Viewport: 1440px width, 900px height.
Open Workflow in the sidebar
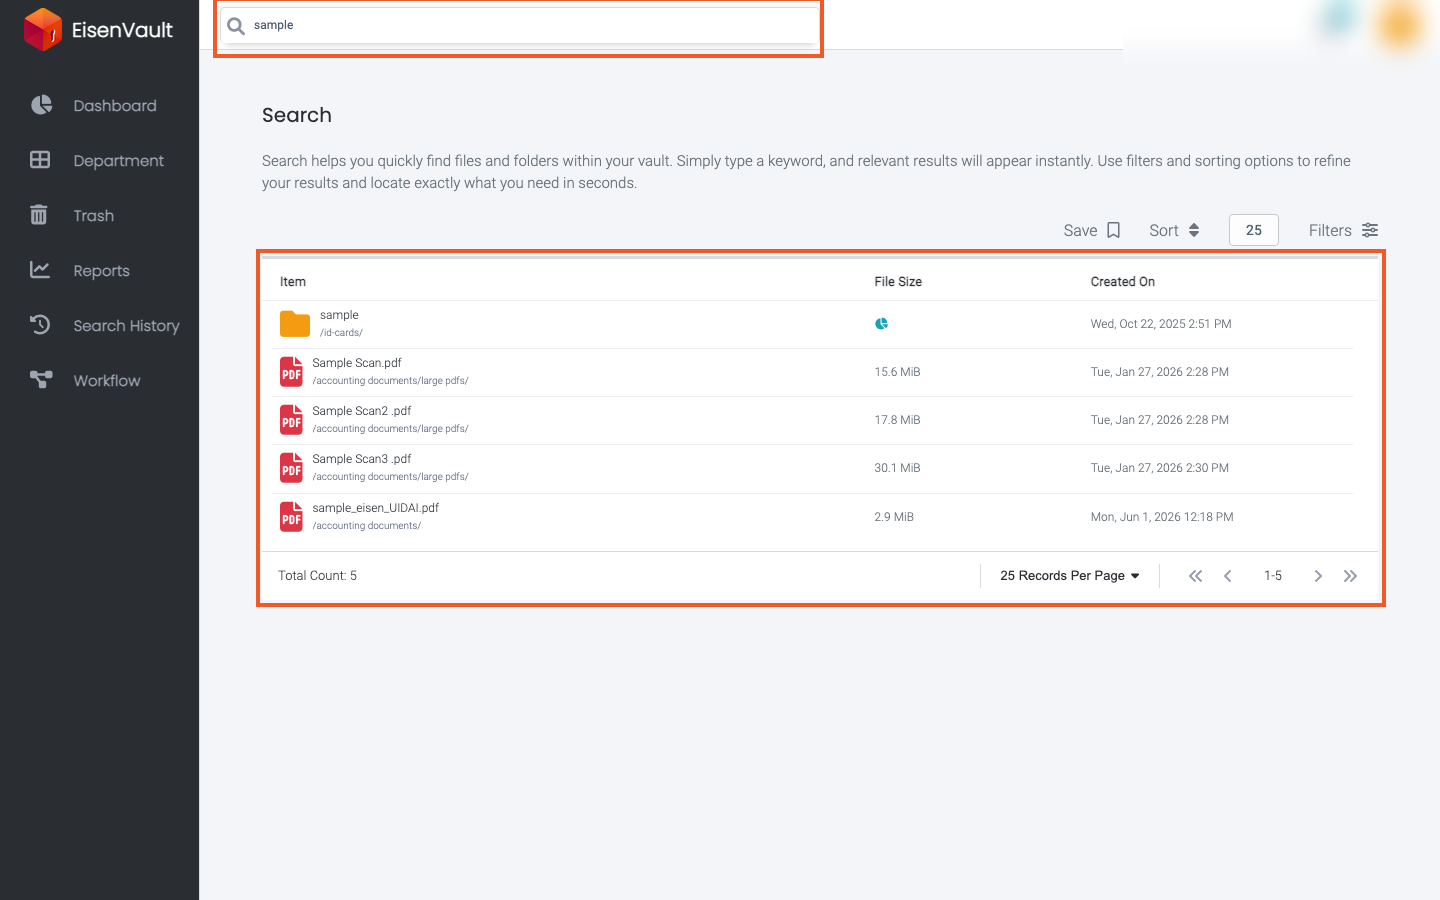[106, 381]
